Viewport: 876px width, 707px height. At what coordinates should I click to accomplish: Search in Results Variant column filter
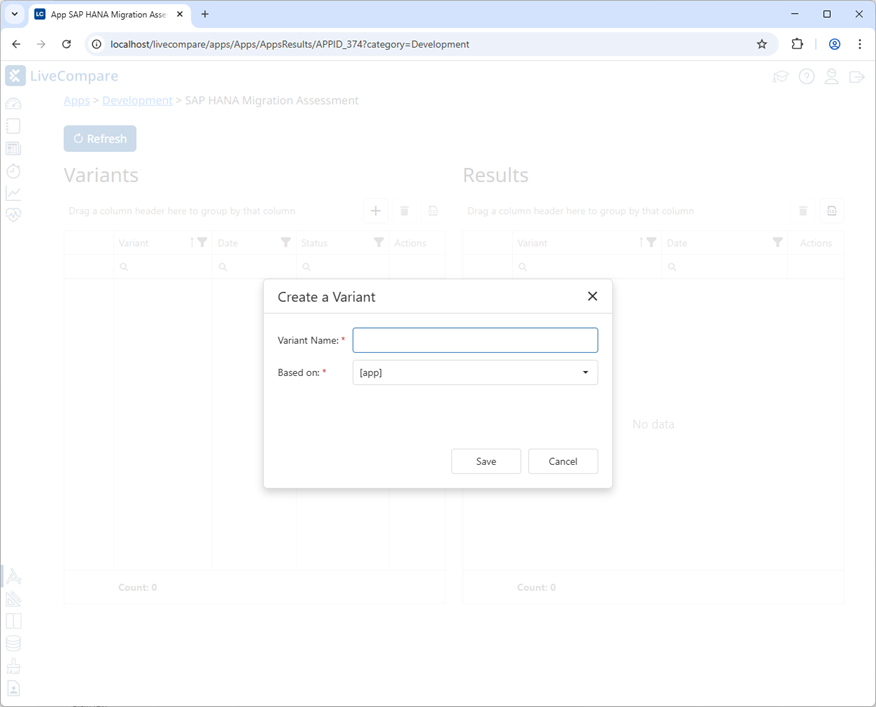click(587, 267)
